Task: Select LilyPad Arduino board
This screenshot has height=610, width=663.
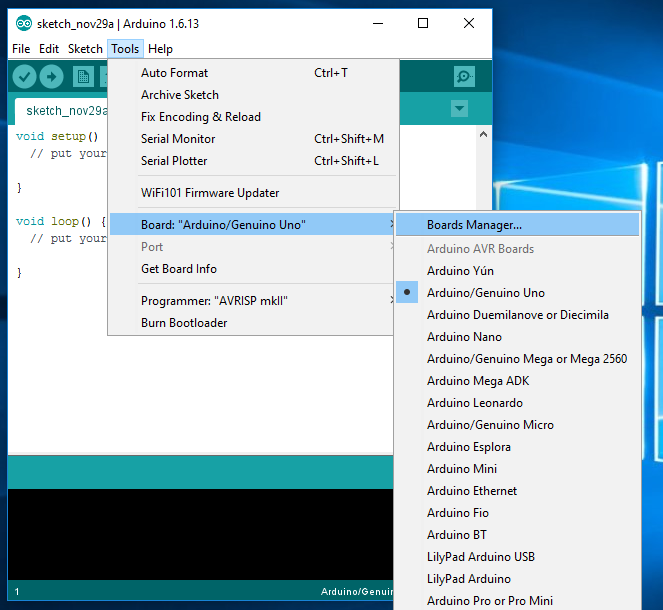Action: [x=517, y=578]
